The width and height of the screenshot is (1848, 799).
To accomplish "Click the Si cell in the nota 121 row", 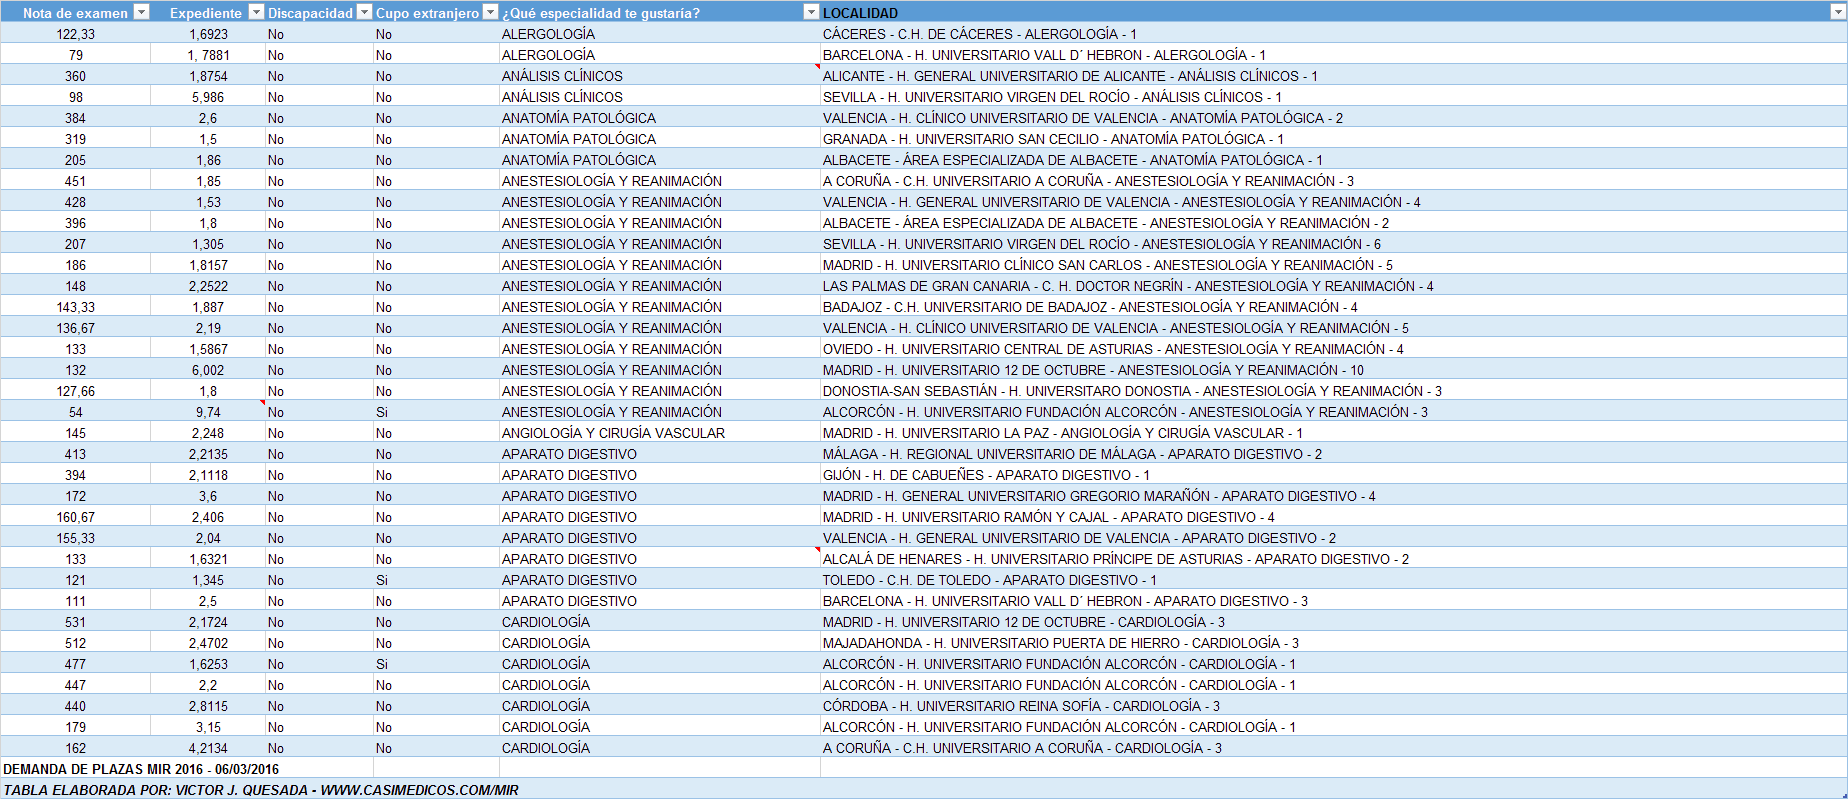I will coord(436,580).
